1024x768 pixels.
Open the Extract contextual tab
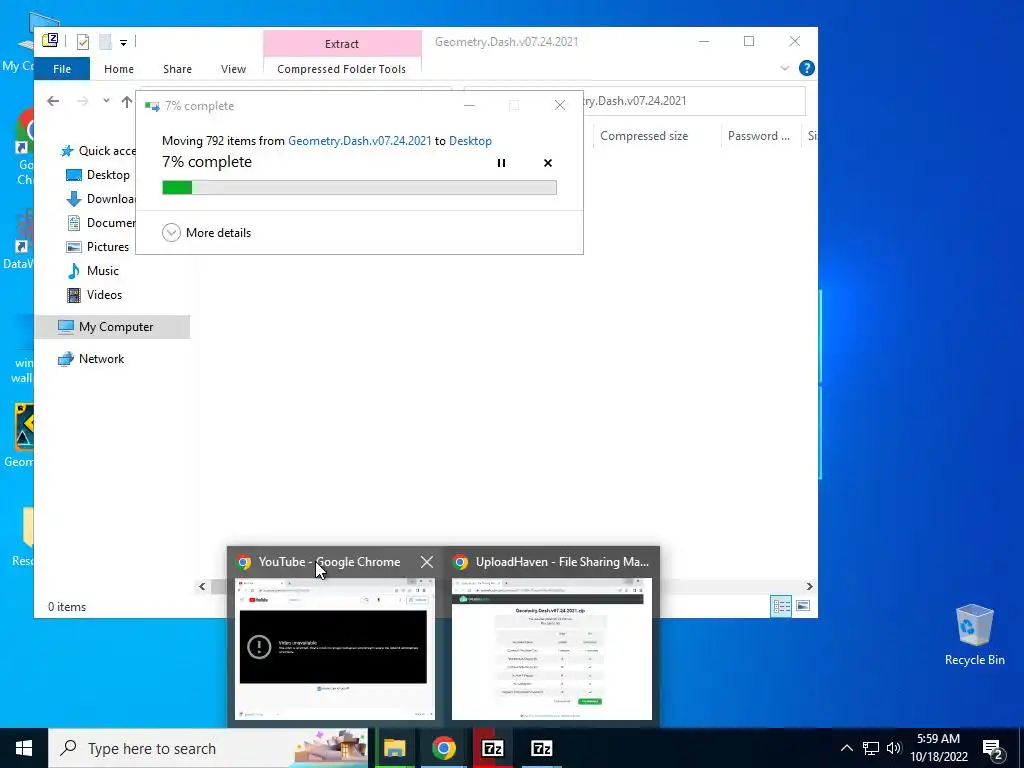click(342, 44)
